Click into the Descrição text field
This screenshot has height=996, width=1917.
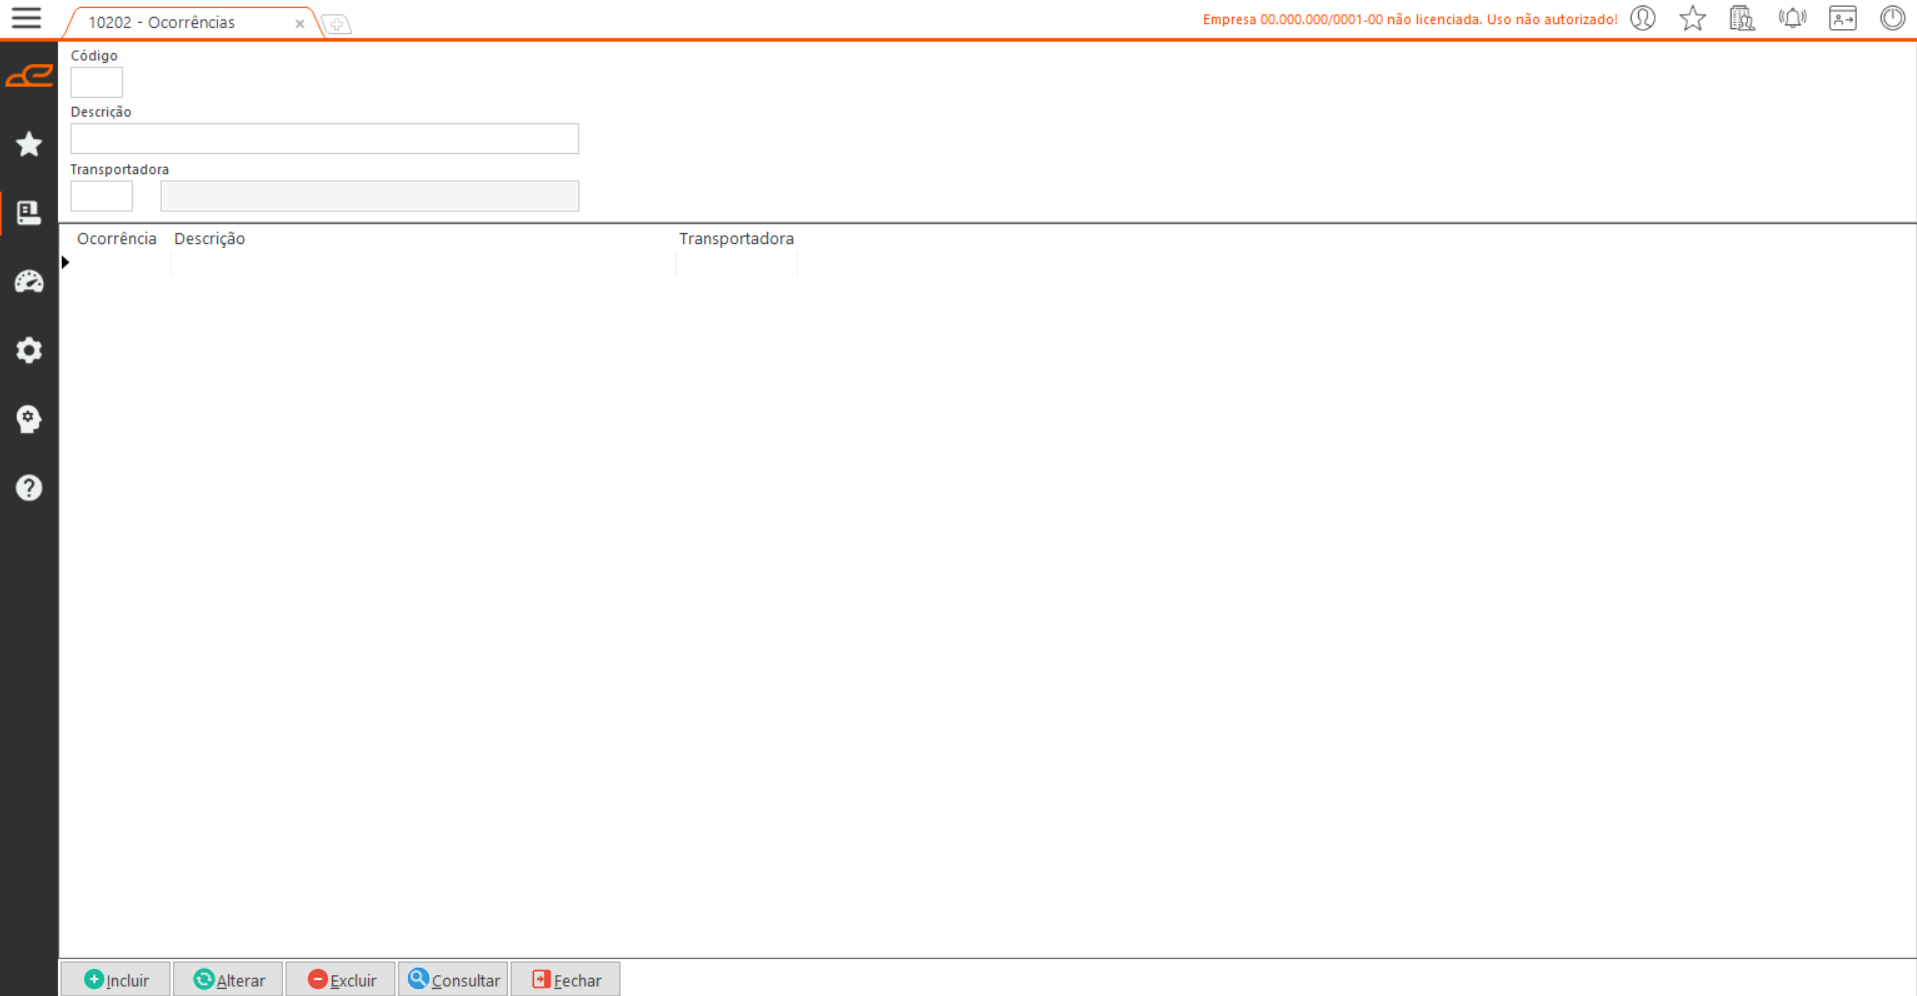click(324, 138)
